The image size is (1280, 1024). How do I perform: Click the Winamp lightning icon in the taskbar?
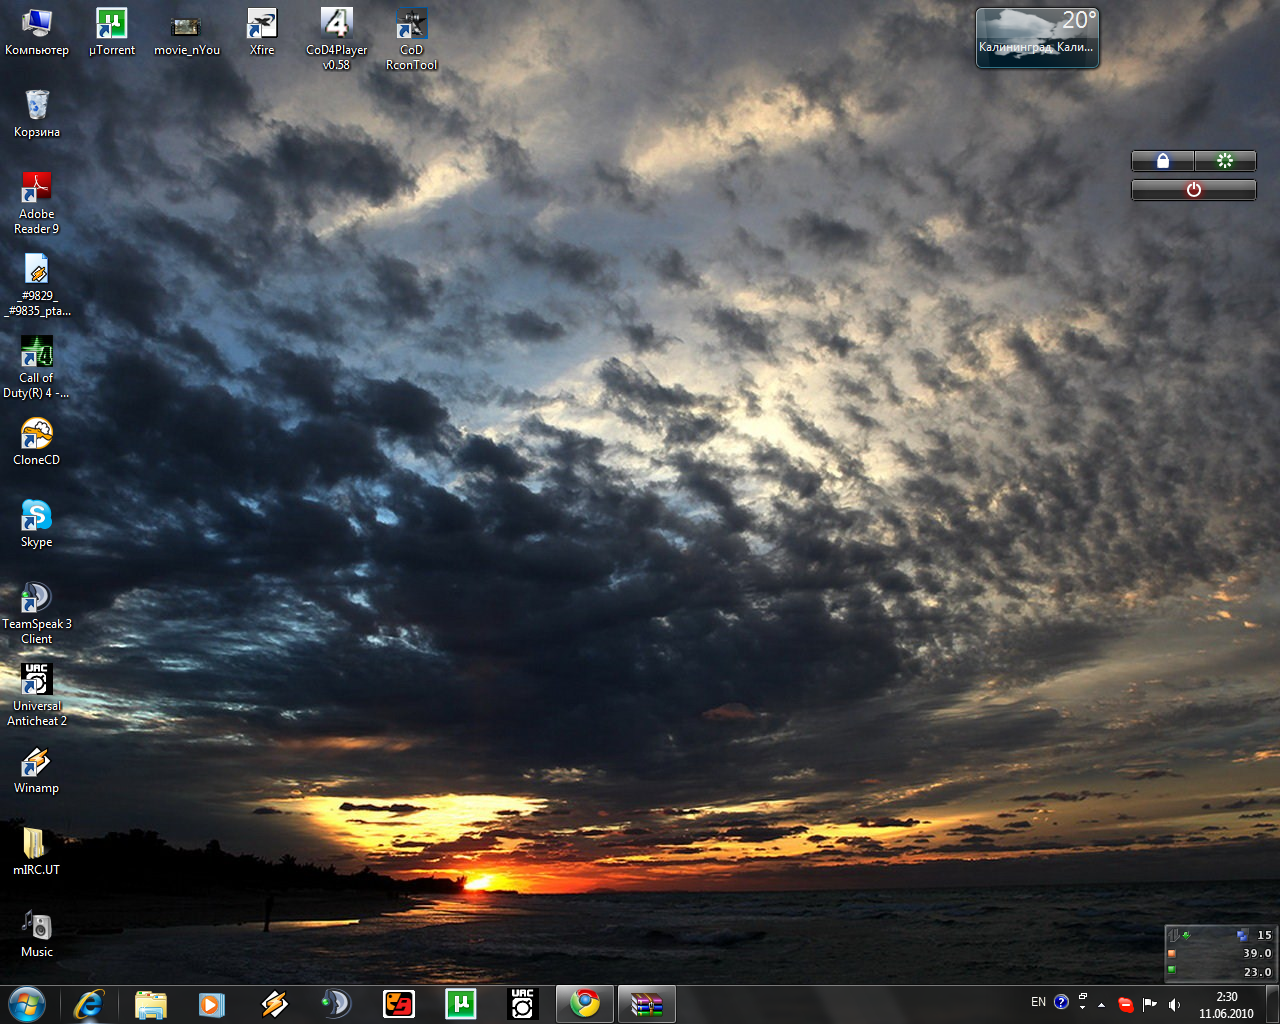pyautogui.click(x=274, y=1004)
